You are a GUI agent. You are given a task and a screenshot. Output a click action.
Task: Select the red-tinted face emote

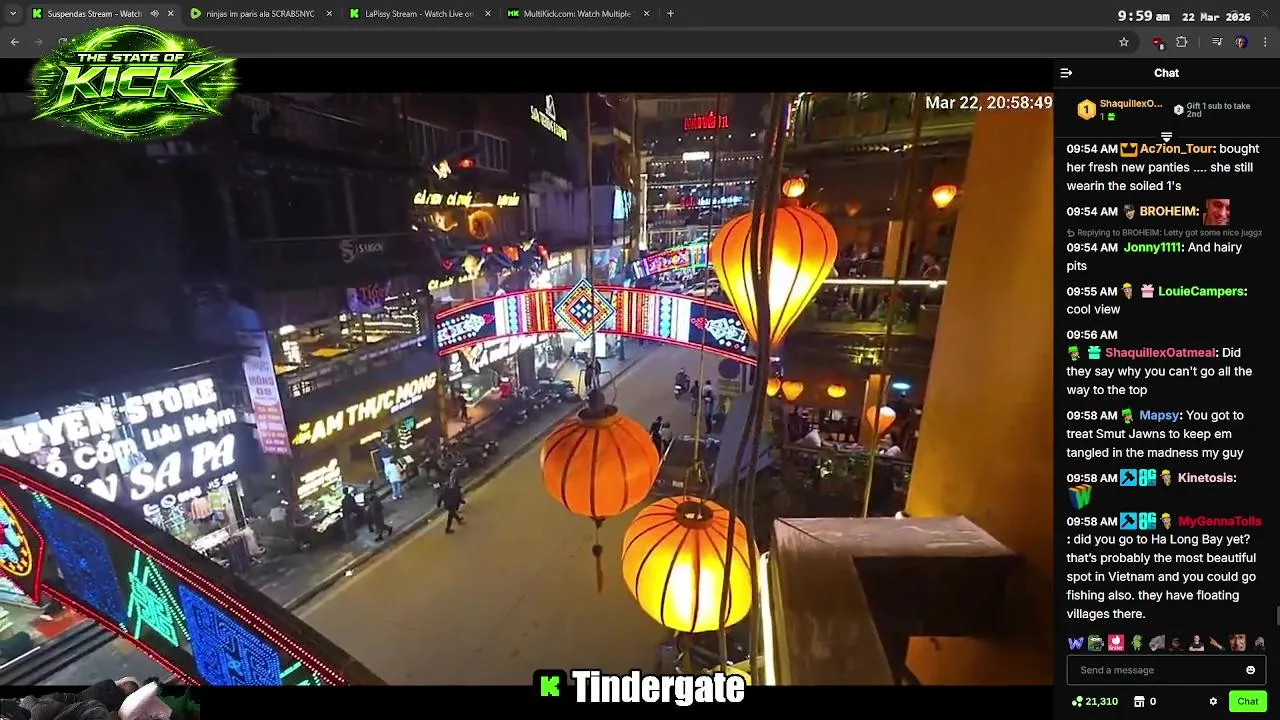pos(1237,643)
